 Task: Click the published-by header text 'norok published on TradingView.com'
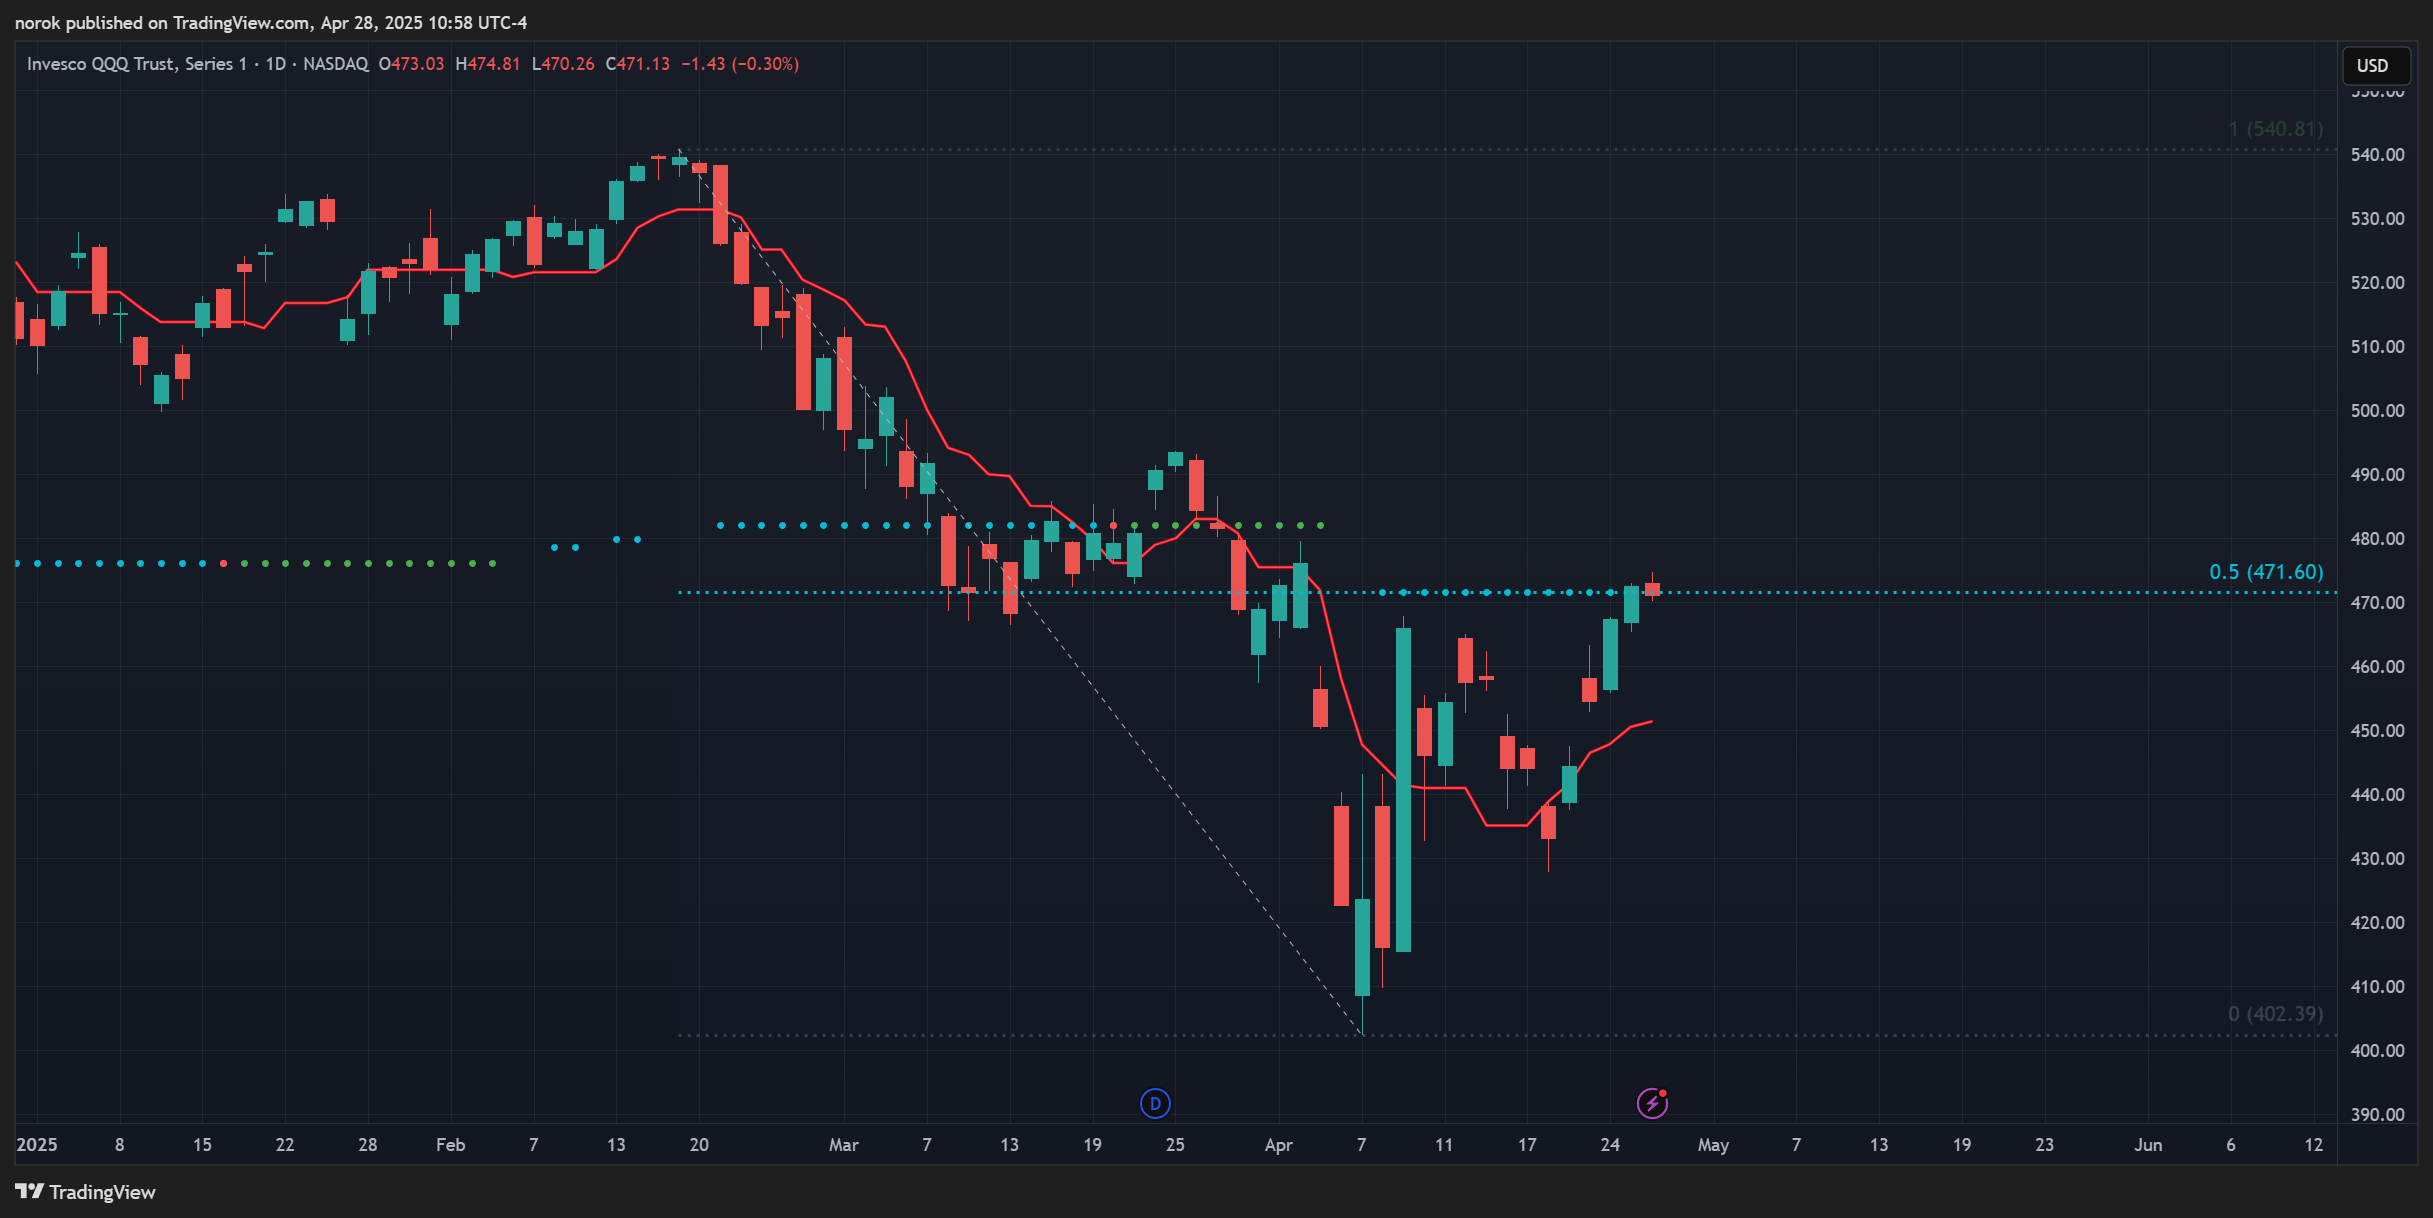162,22
